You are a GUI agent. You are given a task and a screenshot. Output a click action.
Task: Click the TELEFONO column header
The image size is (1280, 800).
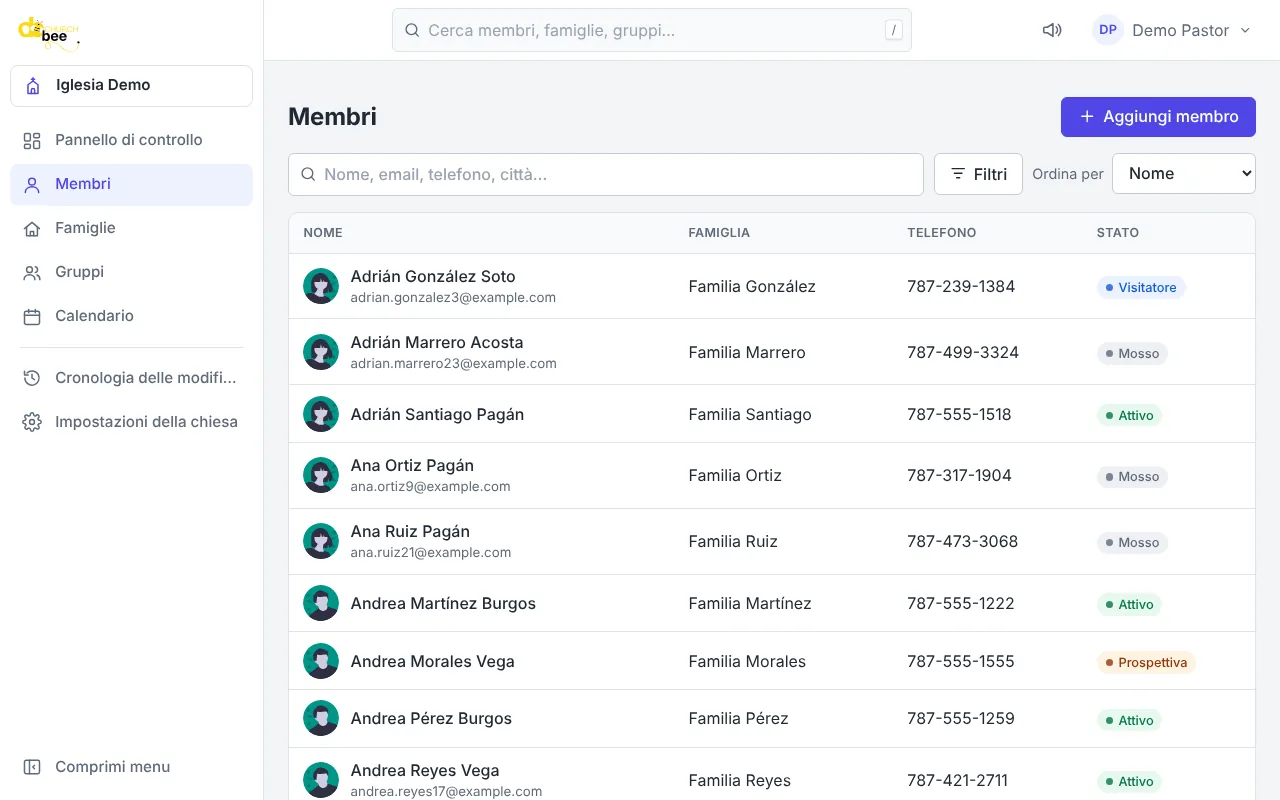click(942, 232)
